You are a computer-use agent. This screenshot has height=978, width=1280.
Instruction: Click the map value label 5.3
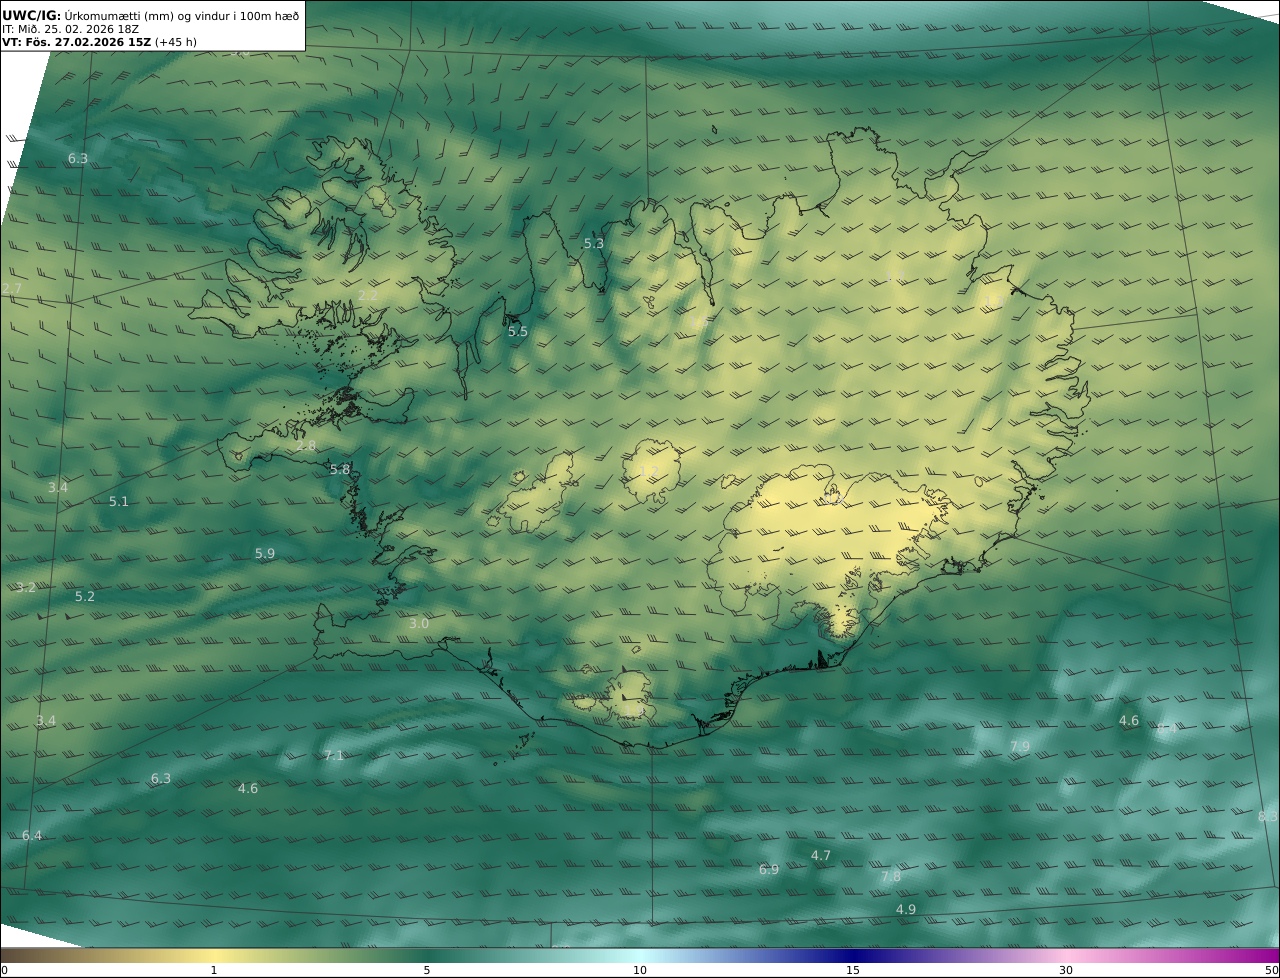point(594,244)
